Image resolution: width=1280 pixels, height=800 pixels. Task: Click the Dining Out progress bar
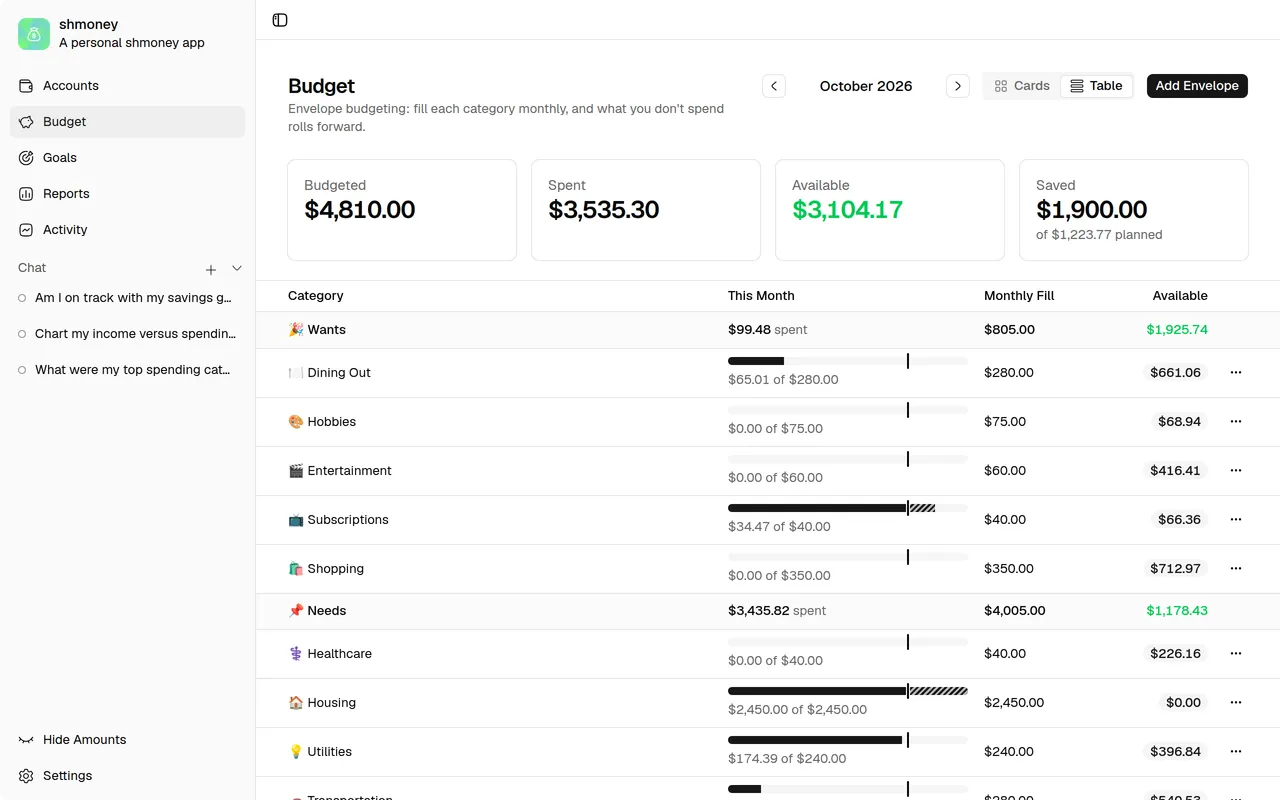pyautogui.click(x=848, y=361)
